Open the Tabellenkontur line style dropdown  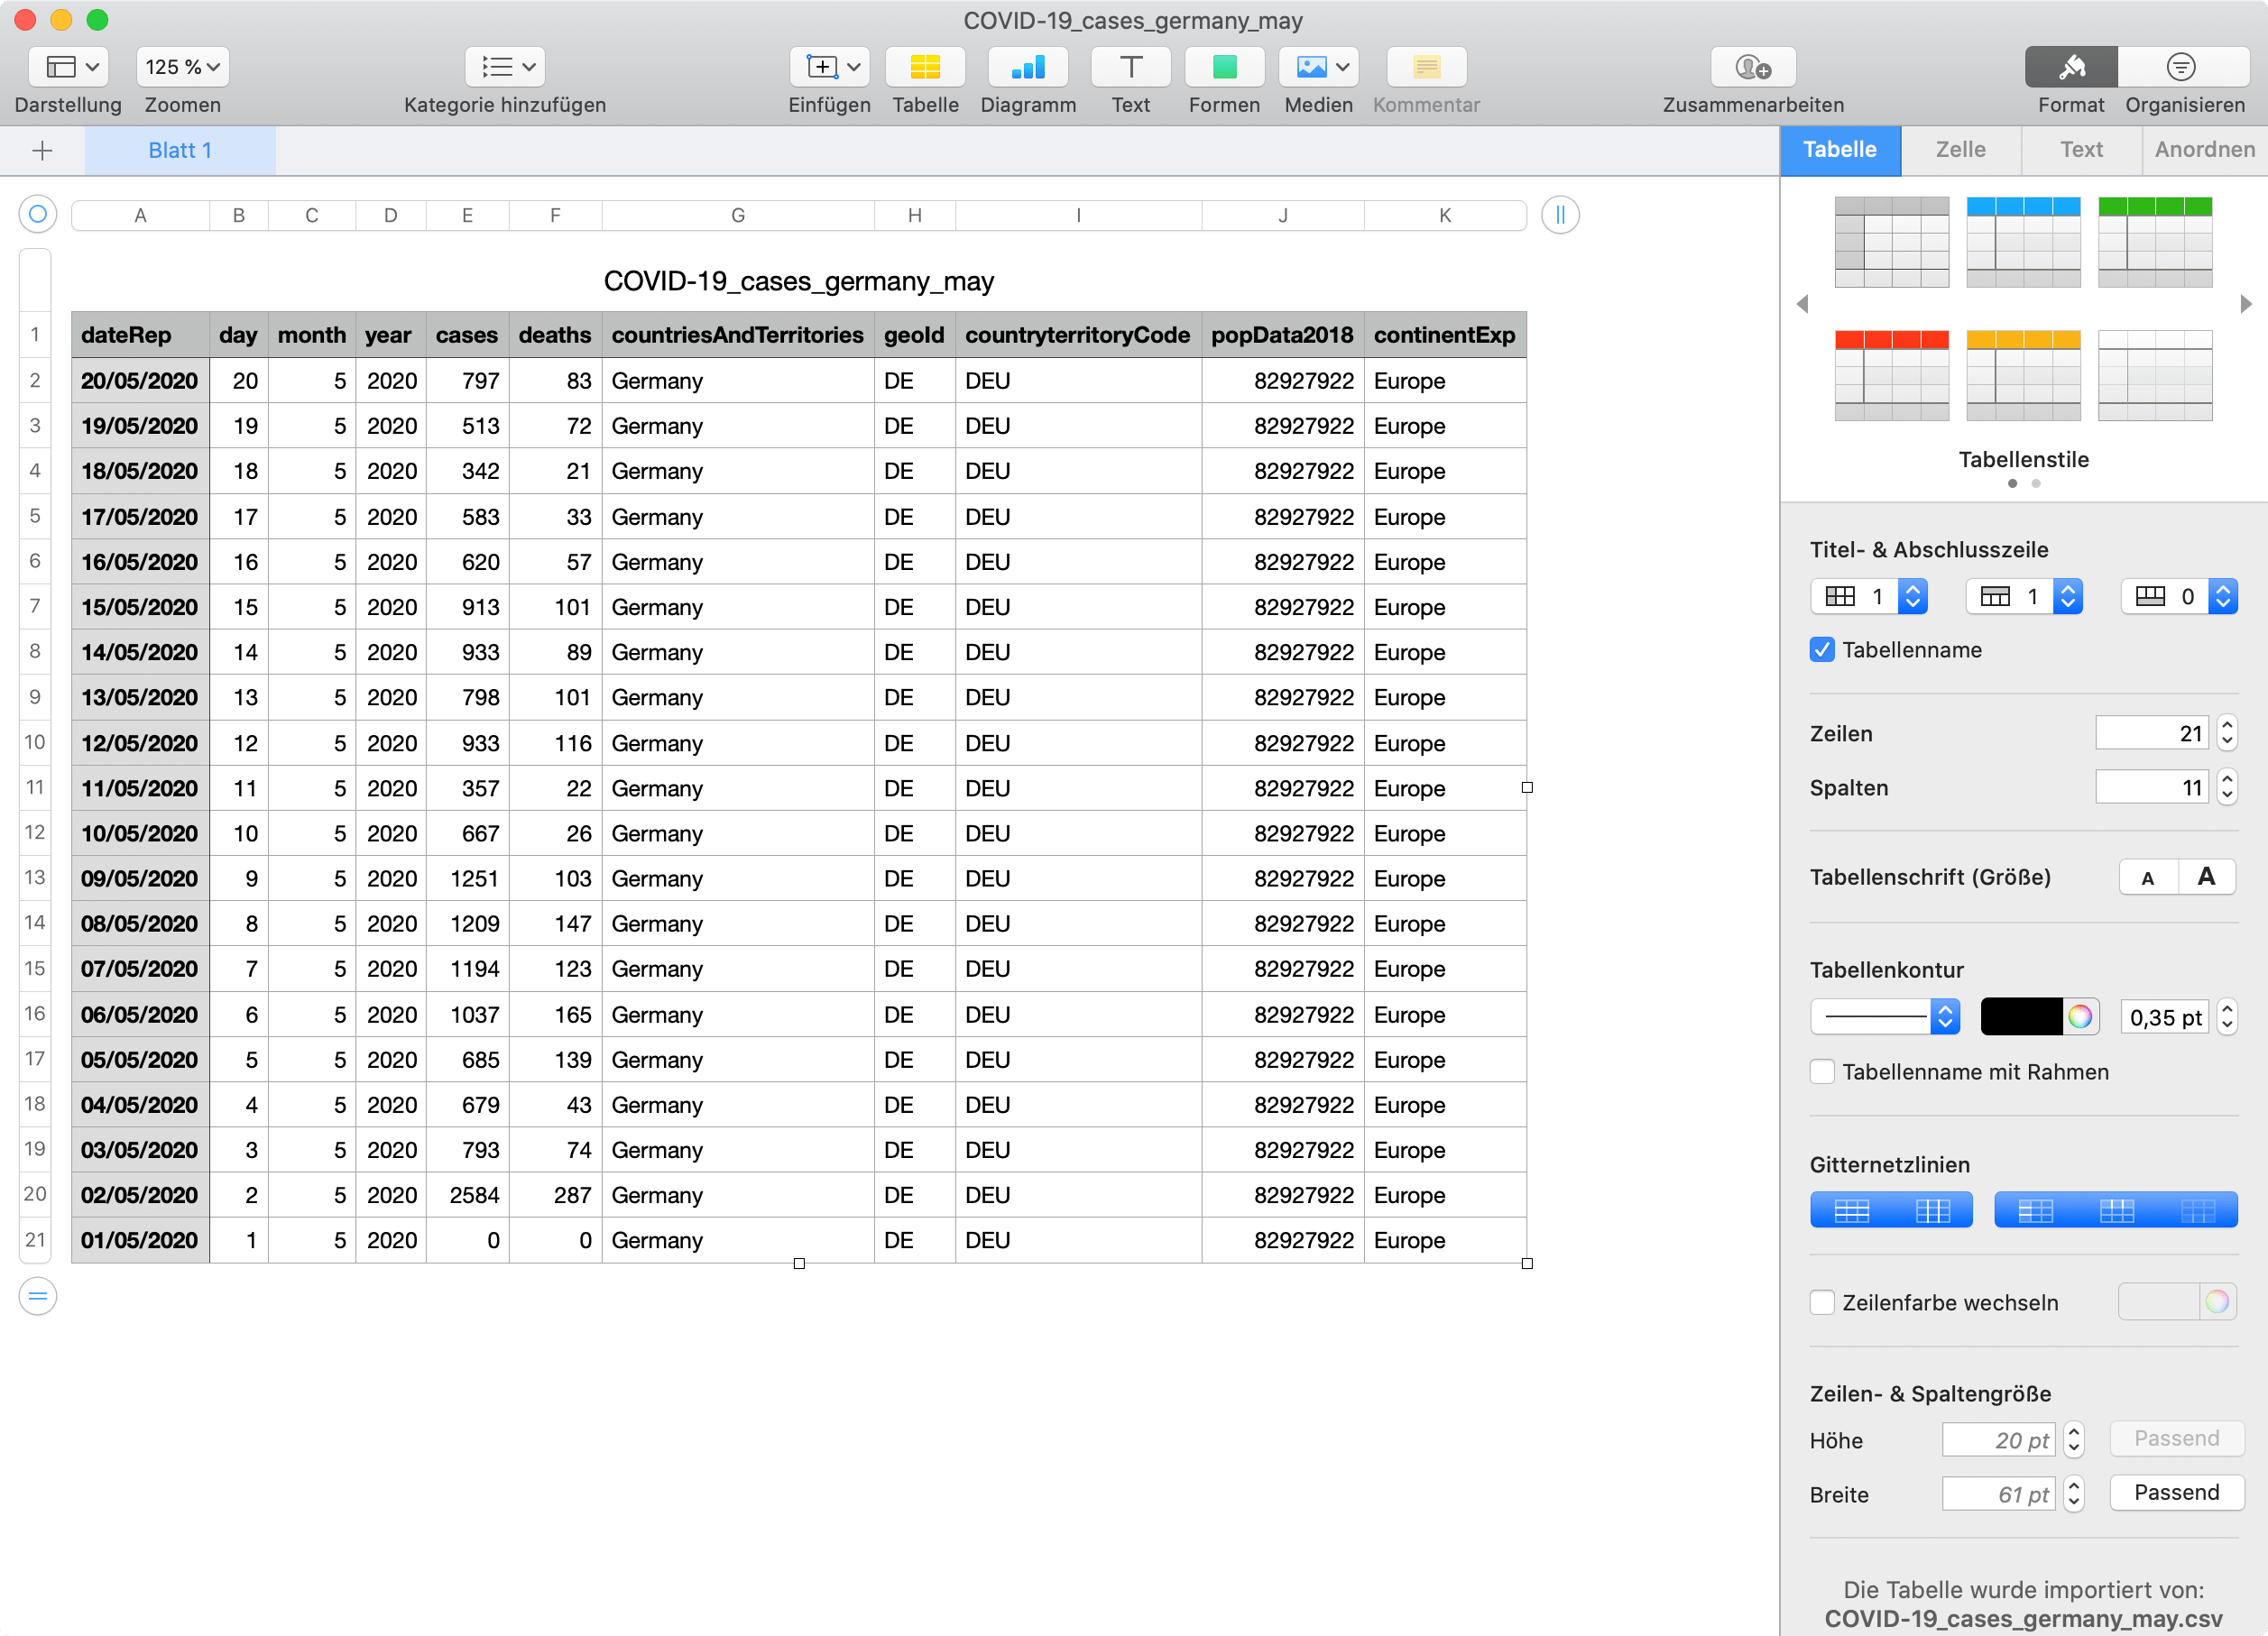(x=1884, y=1017)
